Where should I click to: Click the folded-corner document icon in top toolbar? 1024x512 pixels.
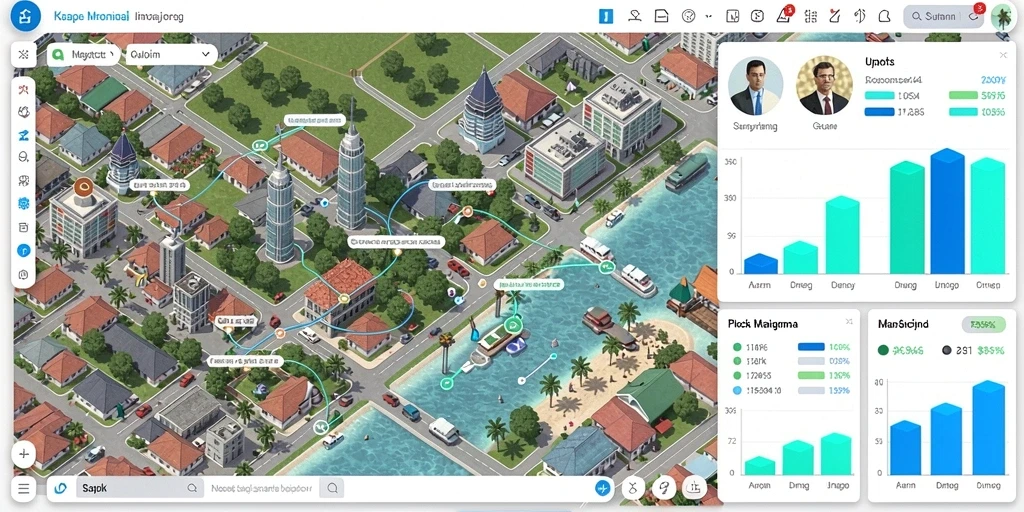pos(662,16)
